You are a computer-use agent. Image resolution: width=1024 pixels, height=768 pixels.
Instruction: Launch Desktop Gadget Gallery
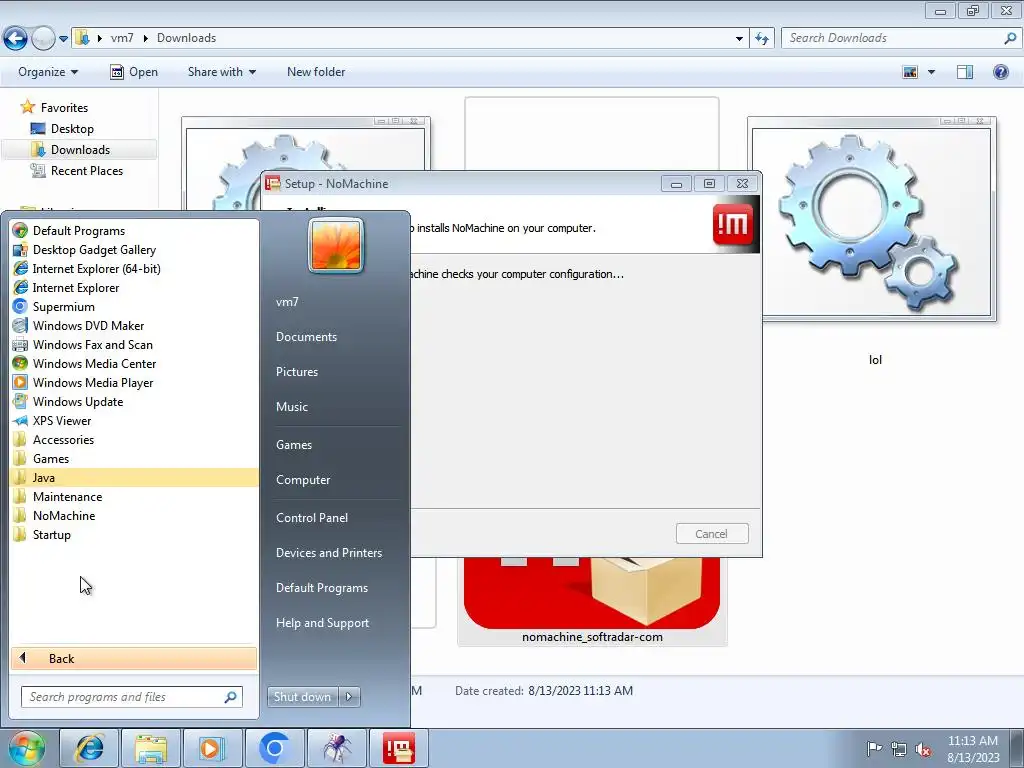pyautogui.click(x=94, y=249)
